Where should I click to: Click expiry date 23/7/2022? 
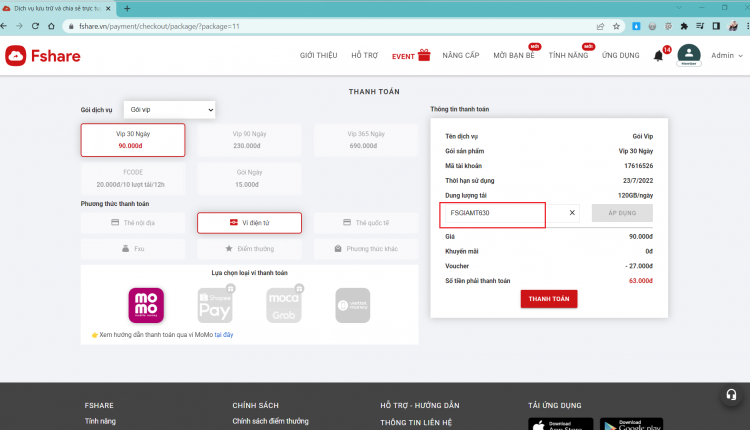click(x=638, y=181)
